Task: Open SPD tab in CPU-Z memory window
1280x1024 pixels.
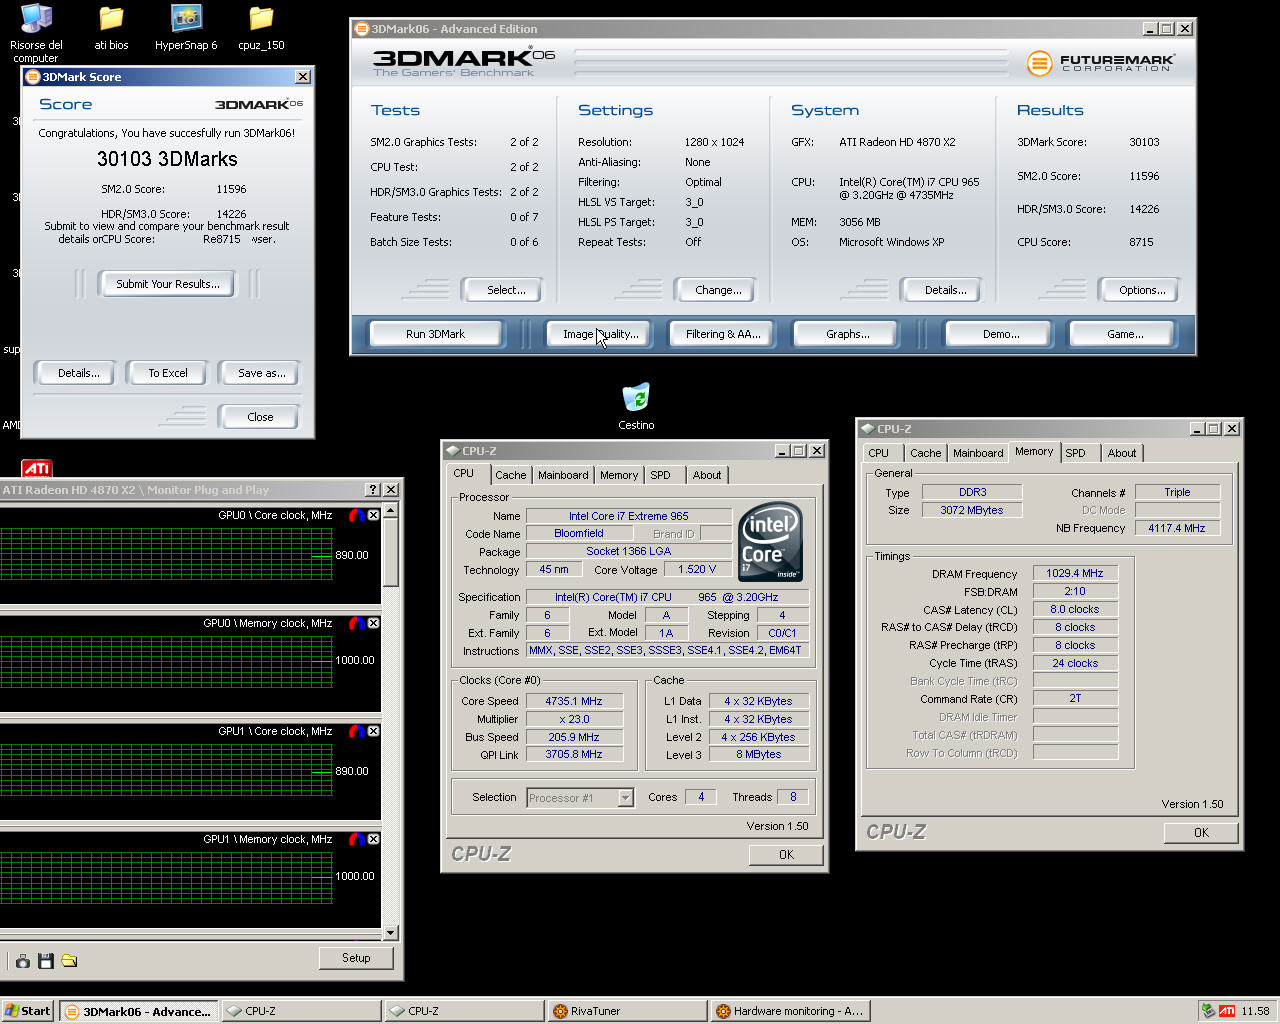Action: click(x=1076, y=453)
